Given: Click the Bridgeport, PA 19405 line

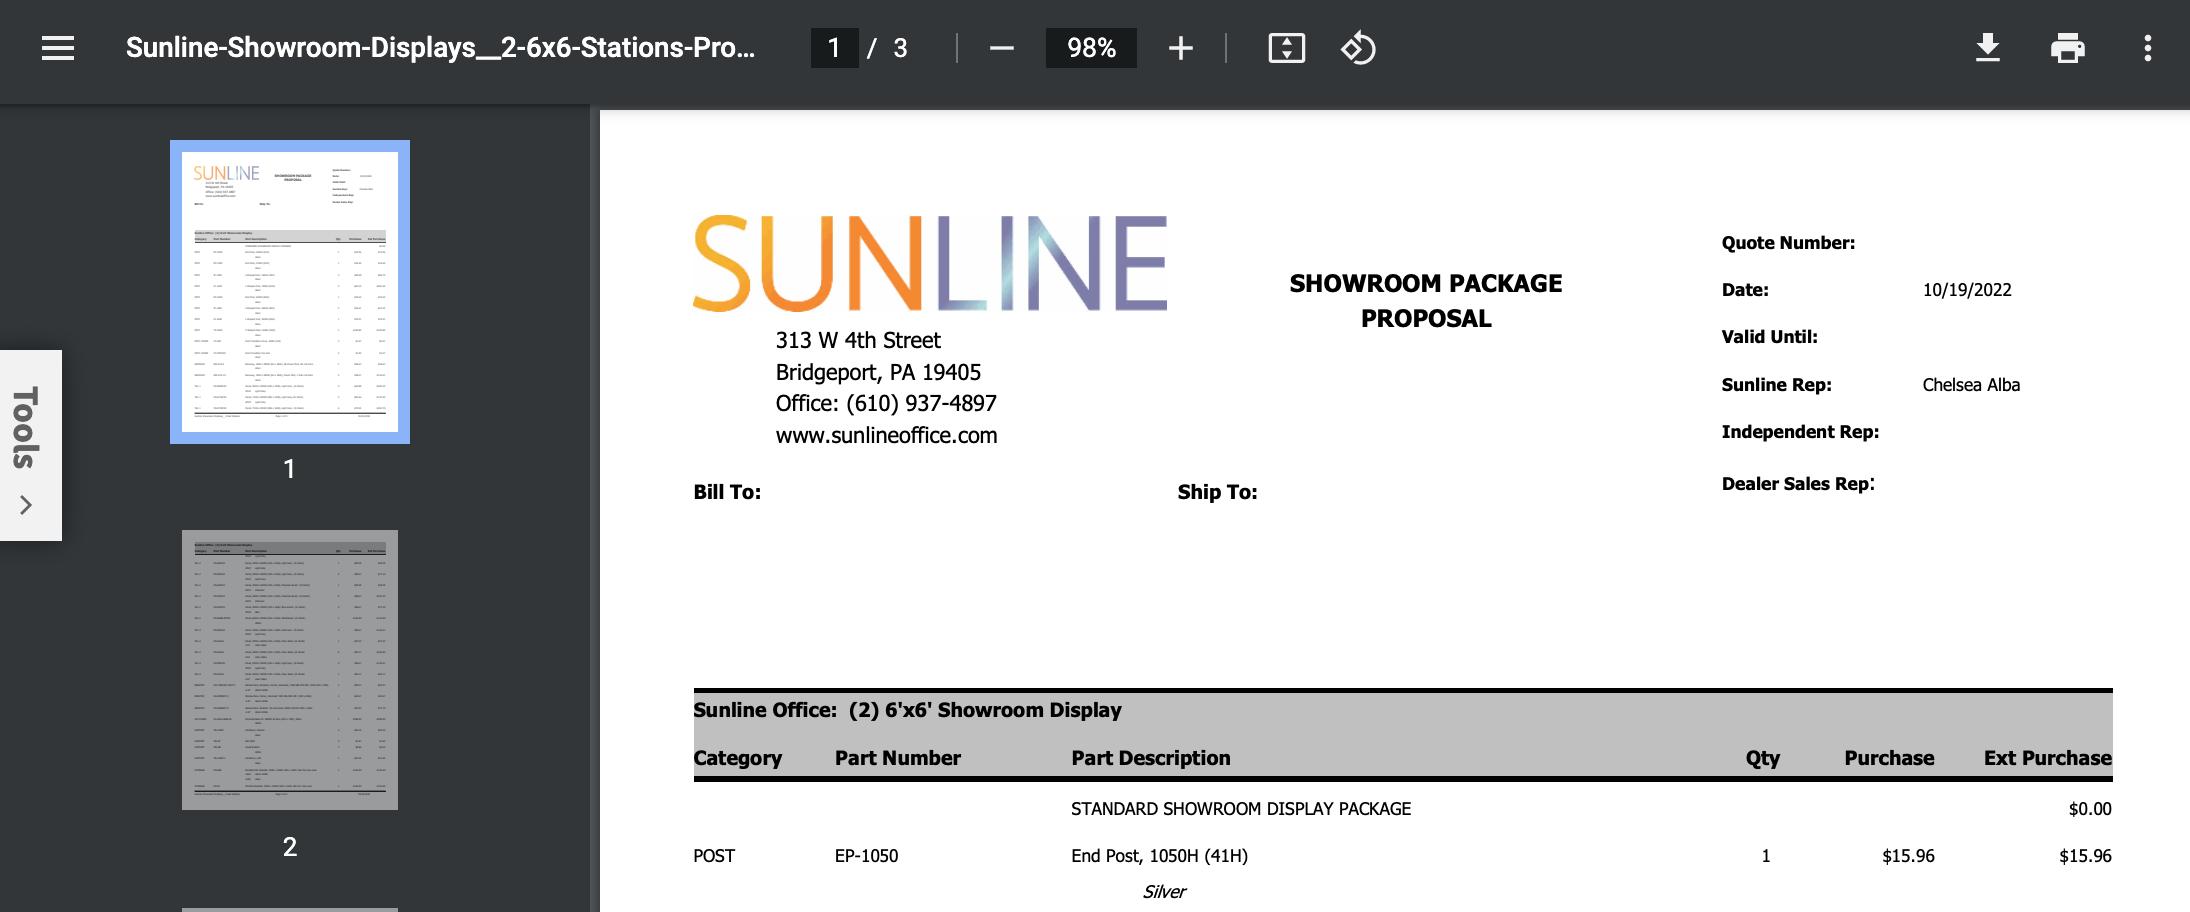Looking at the screenshot, I should (x=878, y=372).
